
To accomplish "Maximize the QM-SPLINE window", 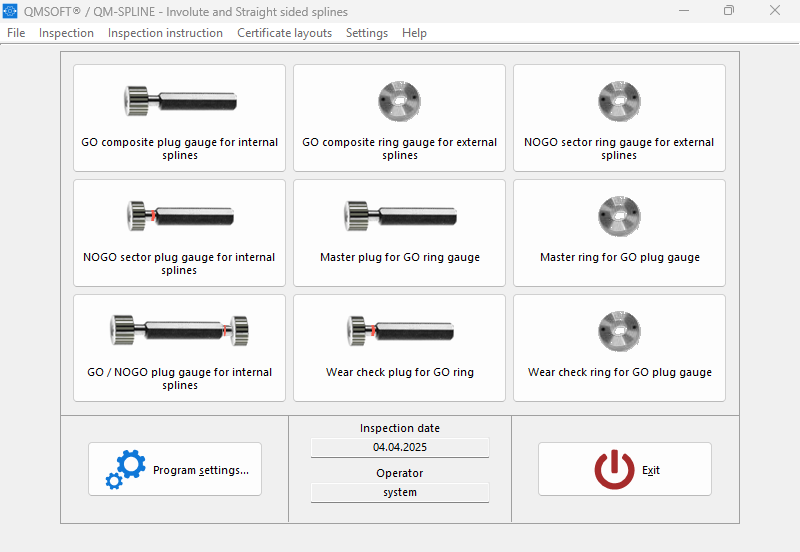I will 729,11.
